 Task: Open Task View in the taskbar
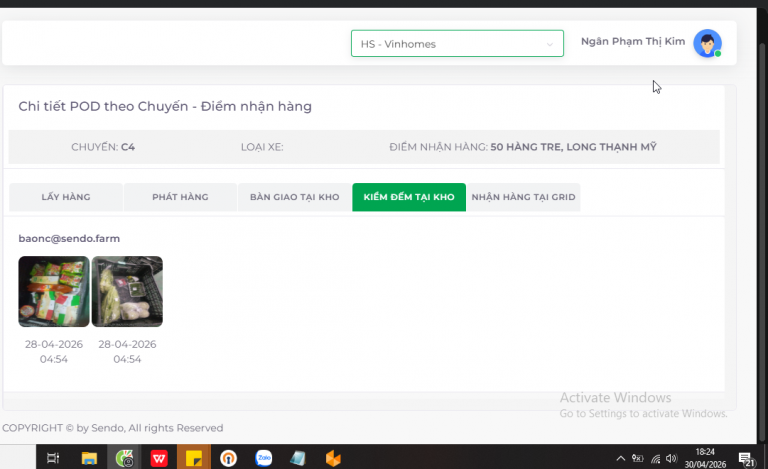[53, 458]
